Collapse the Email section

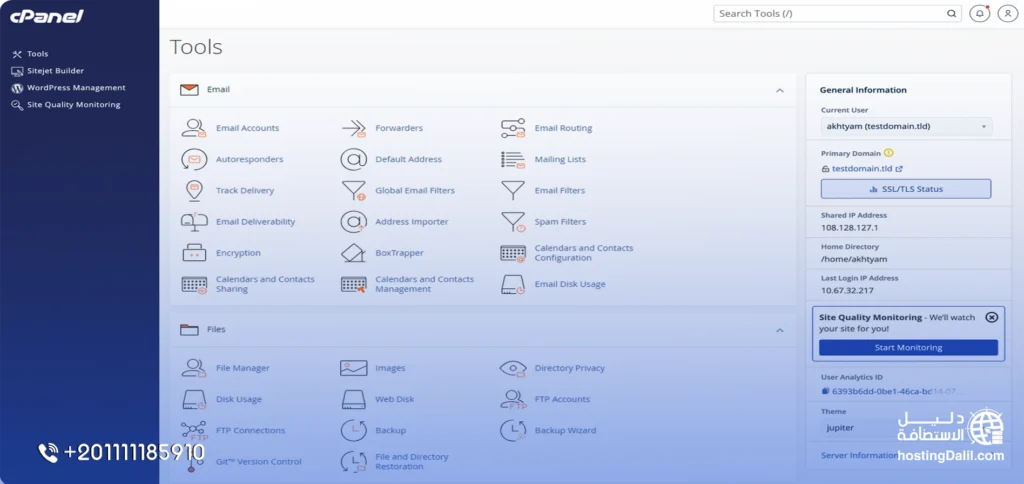point(779,90)
